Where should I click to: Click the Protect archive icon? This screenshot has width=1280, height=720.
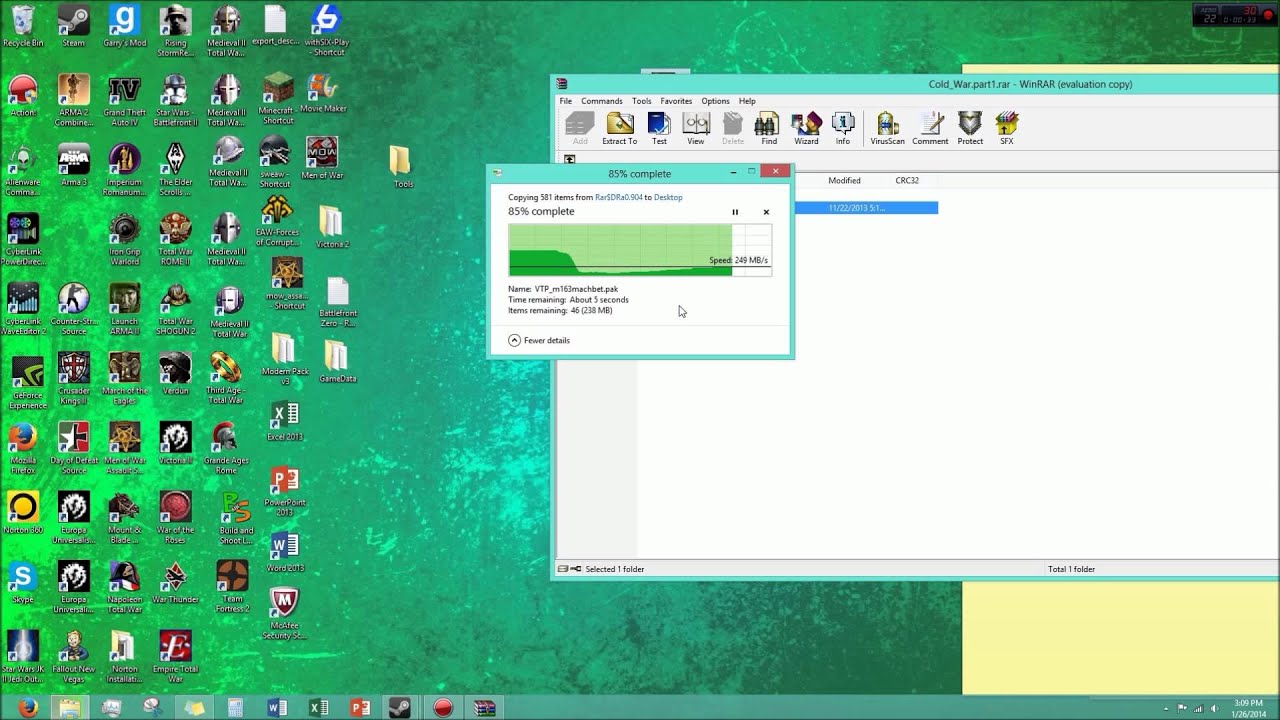pyautogui.click(x=970, y=128)
